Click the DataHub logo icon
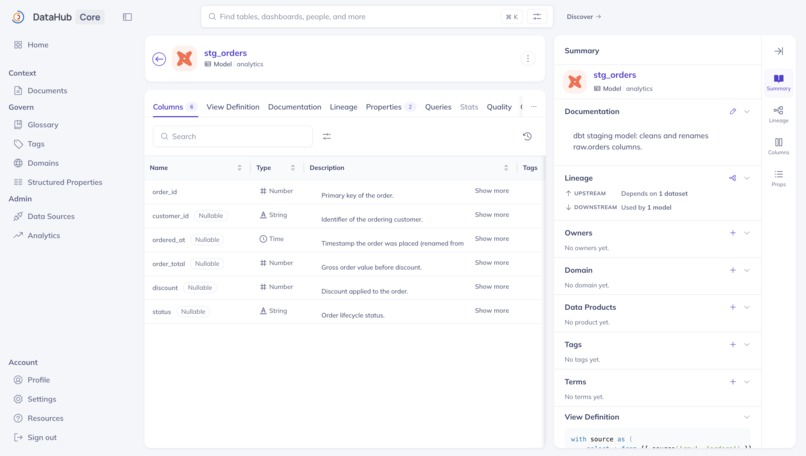Image resolution: width=806 pixels, height=456 pixels. click(x=18, y=17)
